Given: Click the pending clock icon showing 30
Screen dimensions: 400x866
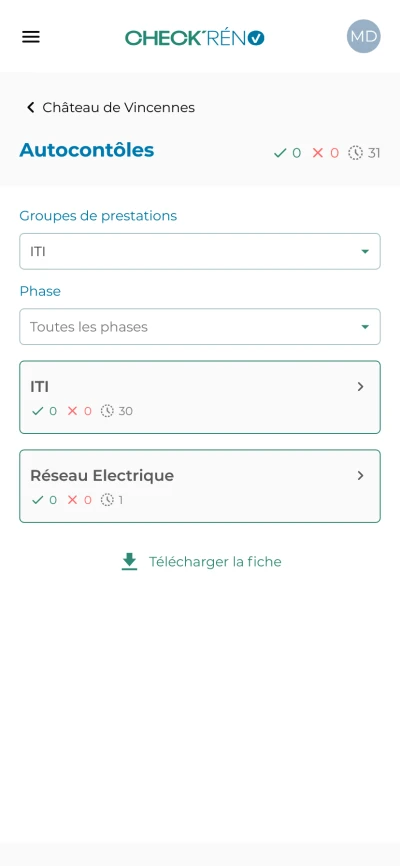Looking at the screenshot, I should click(x=107, y=411).
